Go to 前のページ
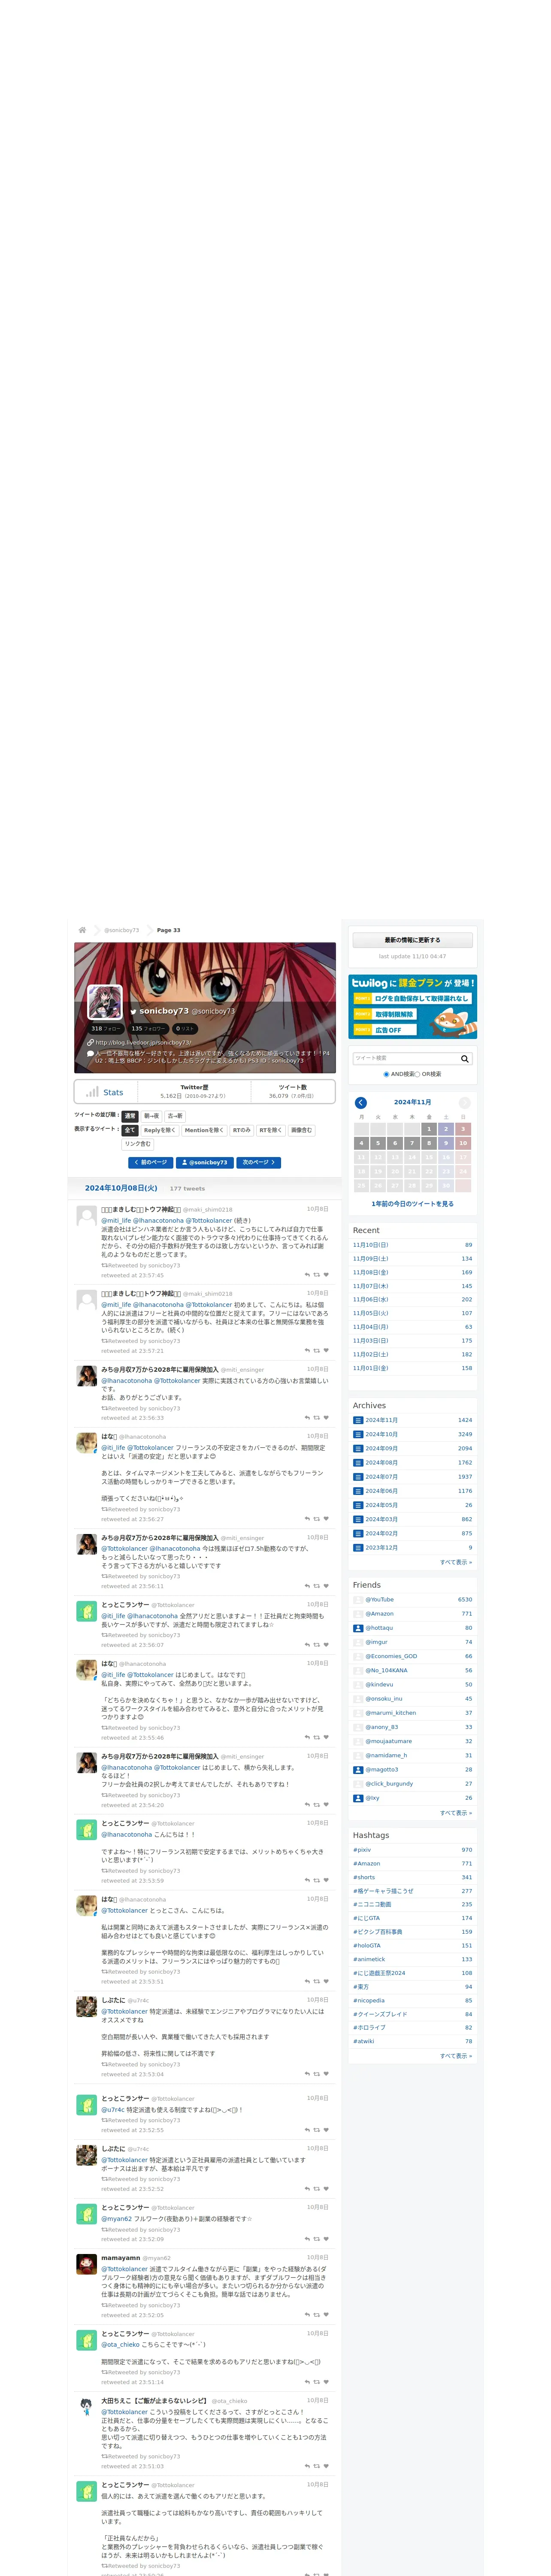The image size is (551, 2576). (150, 1163)
